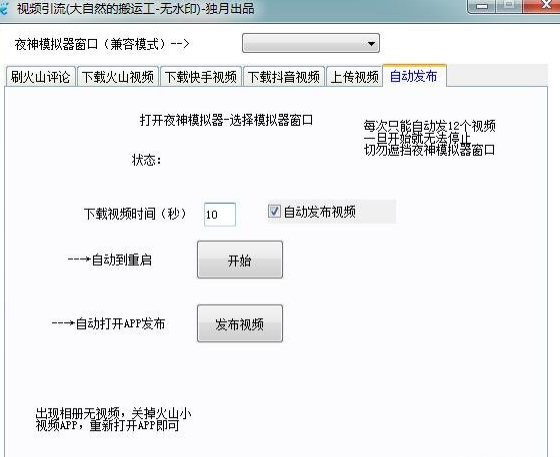Image resolution: width=560 pixels, height=457 pixels.
Task: Go to the 下载抖音视频 tab
Action: click(x=284, y=76)
